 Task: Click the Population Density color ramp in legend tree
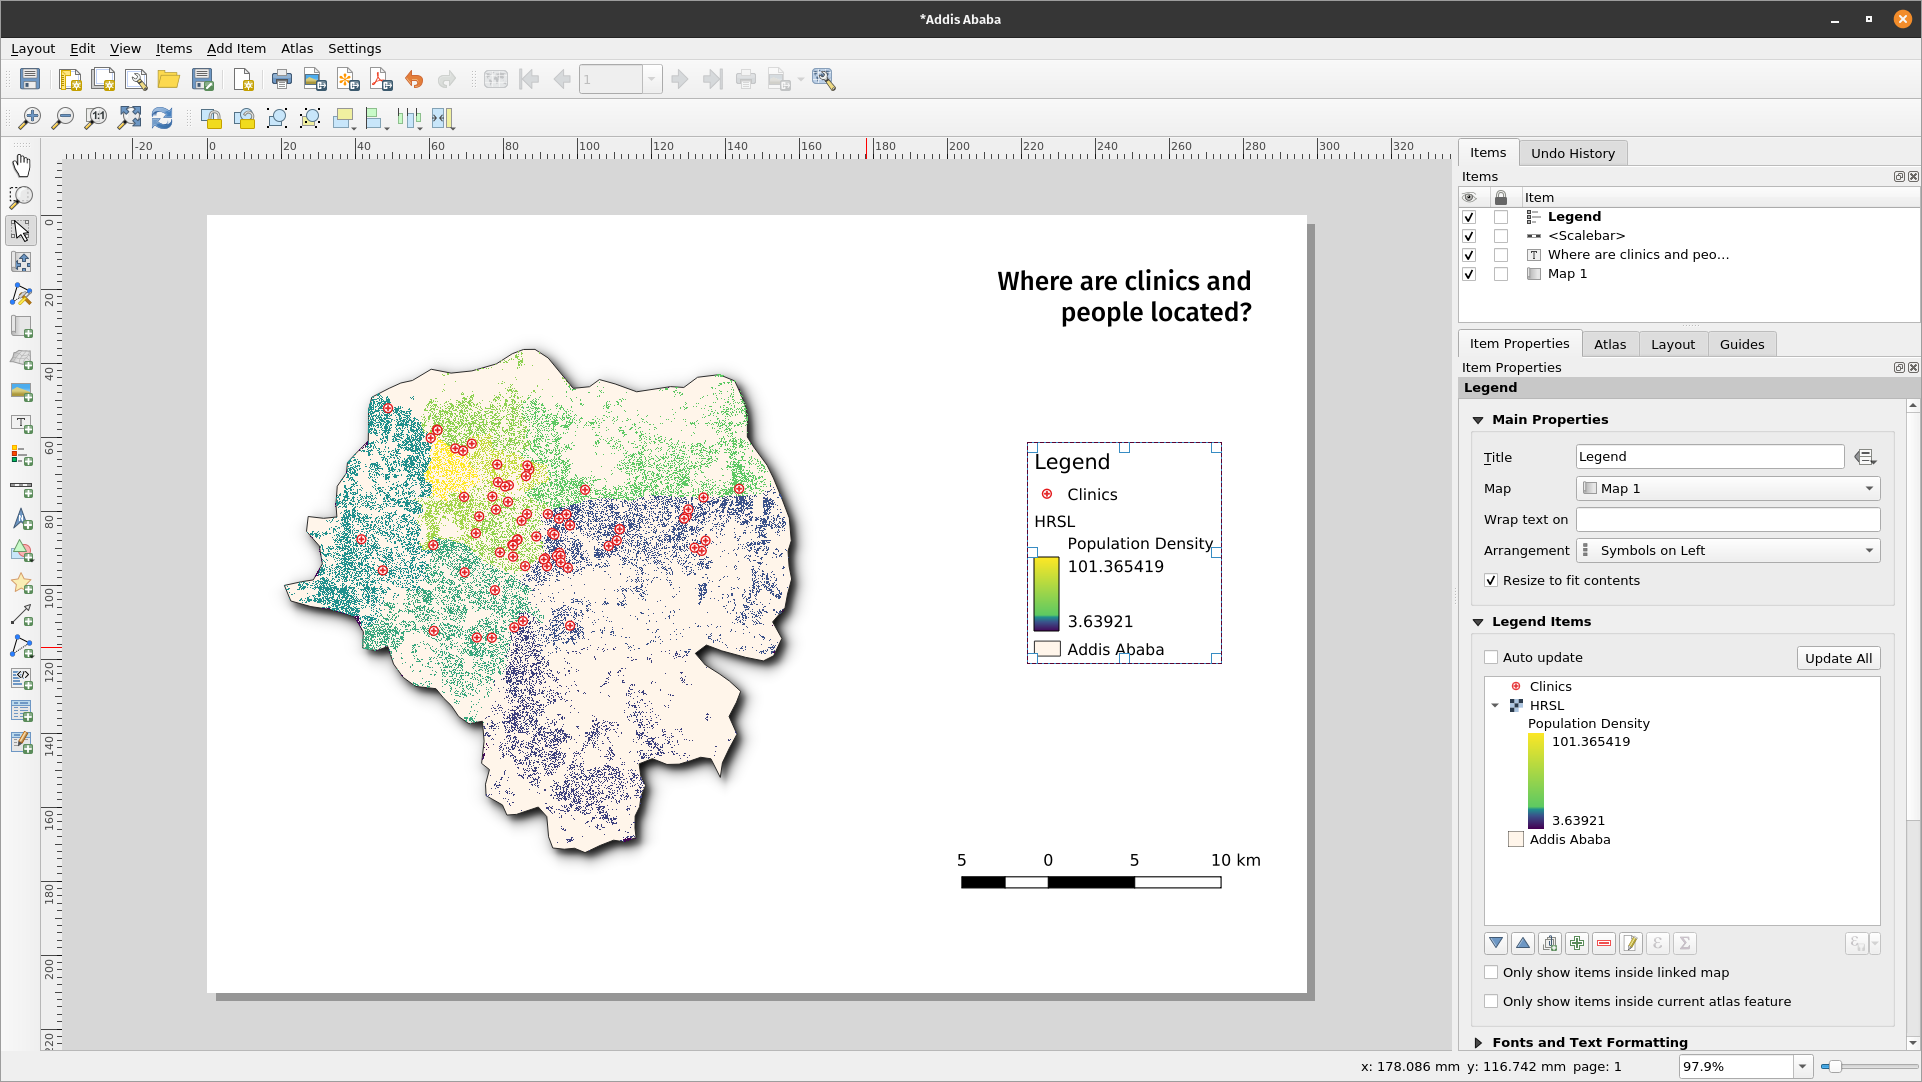[x=1536, y=781]
